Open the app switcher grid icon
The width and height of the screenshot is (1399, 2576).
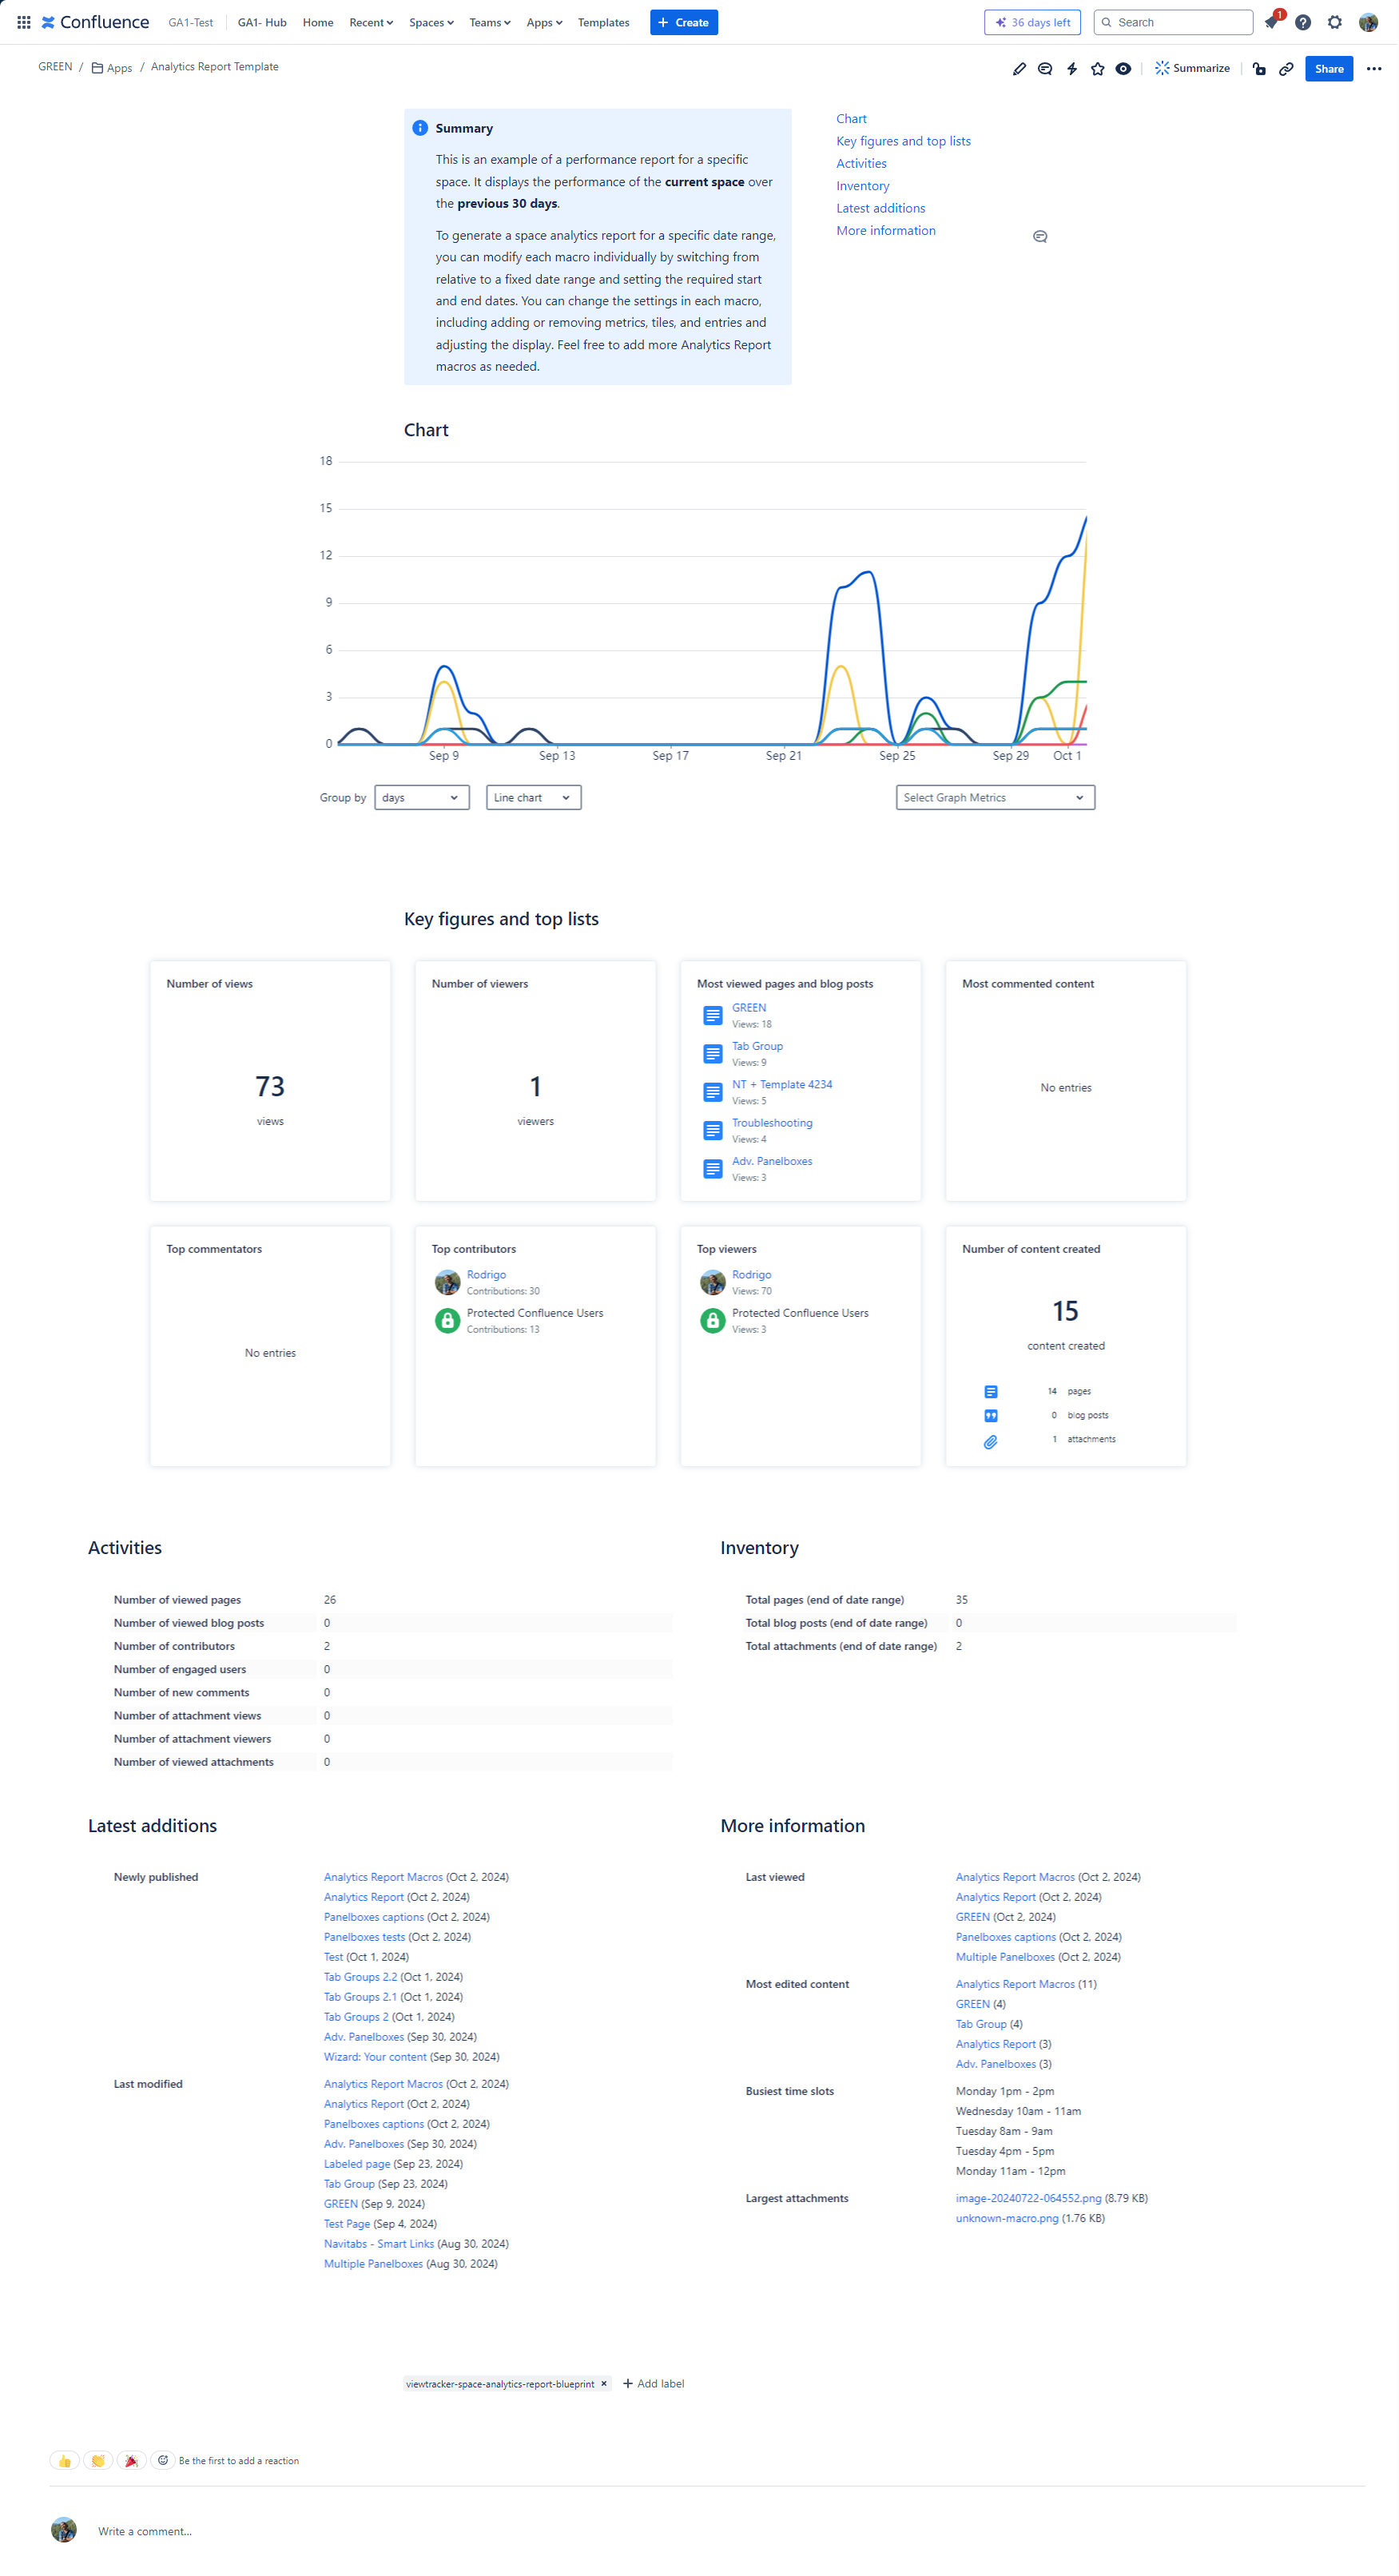click(23, 22)
